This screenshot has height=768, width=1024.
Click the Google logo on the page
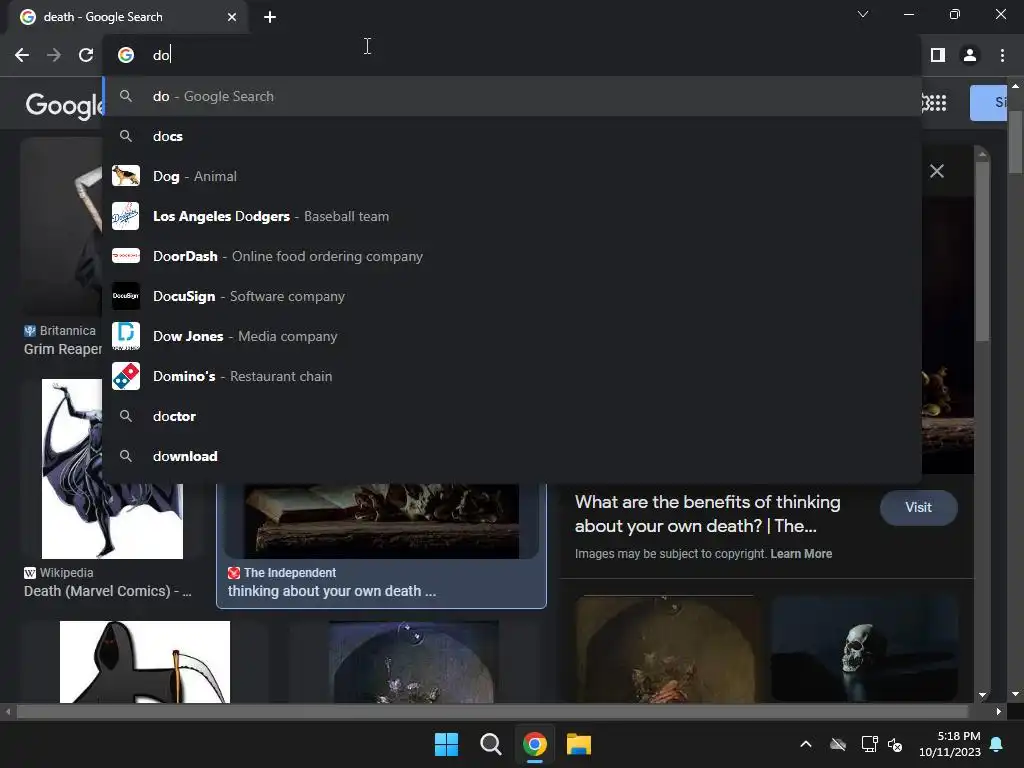coord(64,105)
